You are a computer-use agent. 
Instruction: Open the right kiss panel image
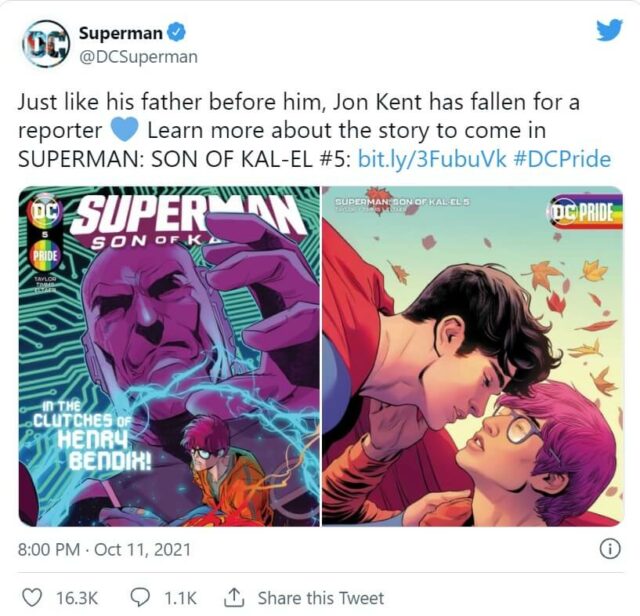click(x=472, y=356)
